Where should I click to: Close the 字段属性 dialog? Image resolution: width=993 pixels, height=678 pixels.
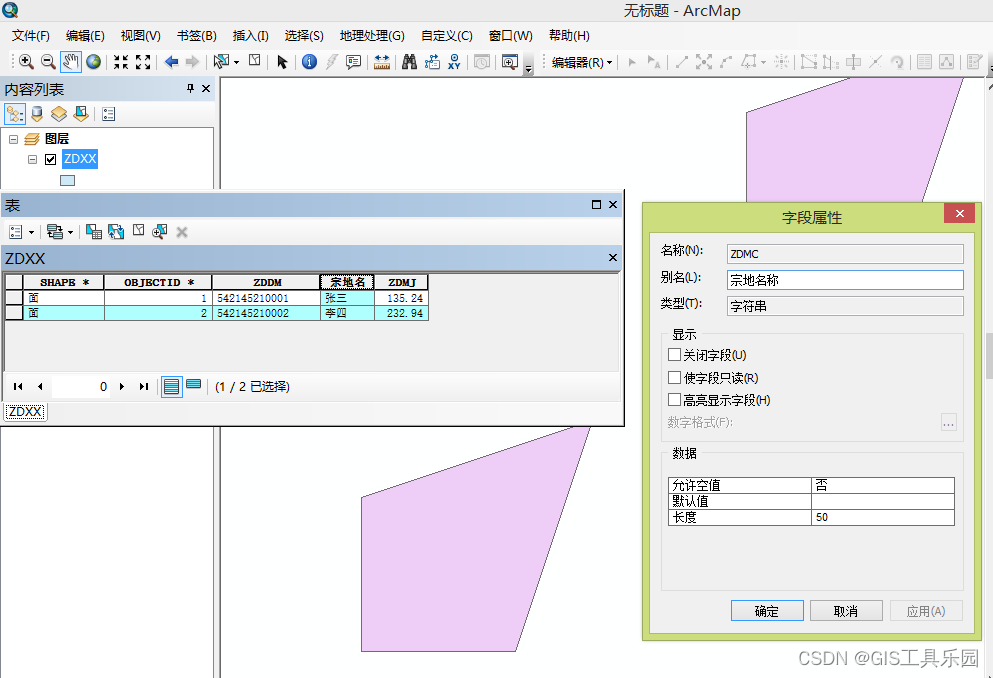click(x=959, y=213)
